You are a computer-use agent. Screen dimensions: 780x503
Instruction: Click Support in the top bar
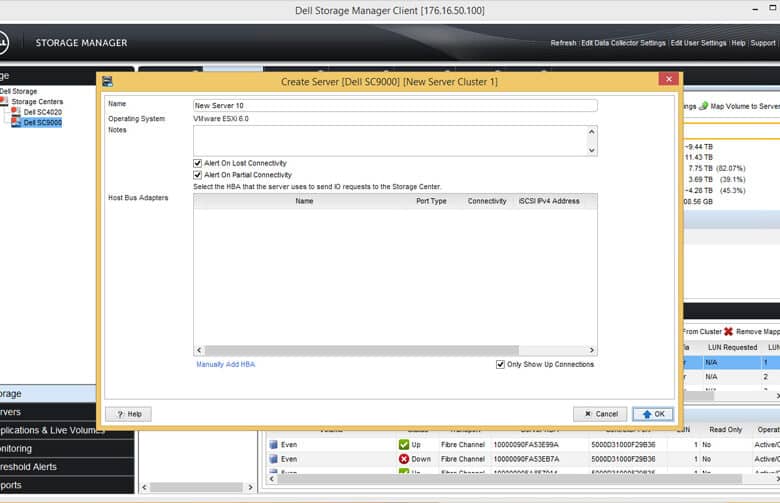click(x=763, y=43)
